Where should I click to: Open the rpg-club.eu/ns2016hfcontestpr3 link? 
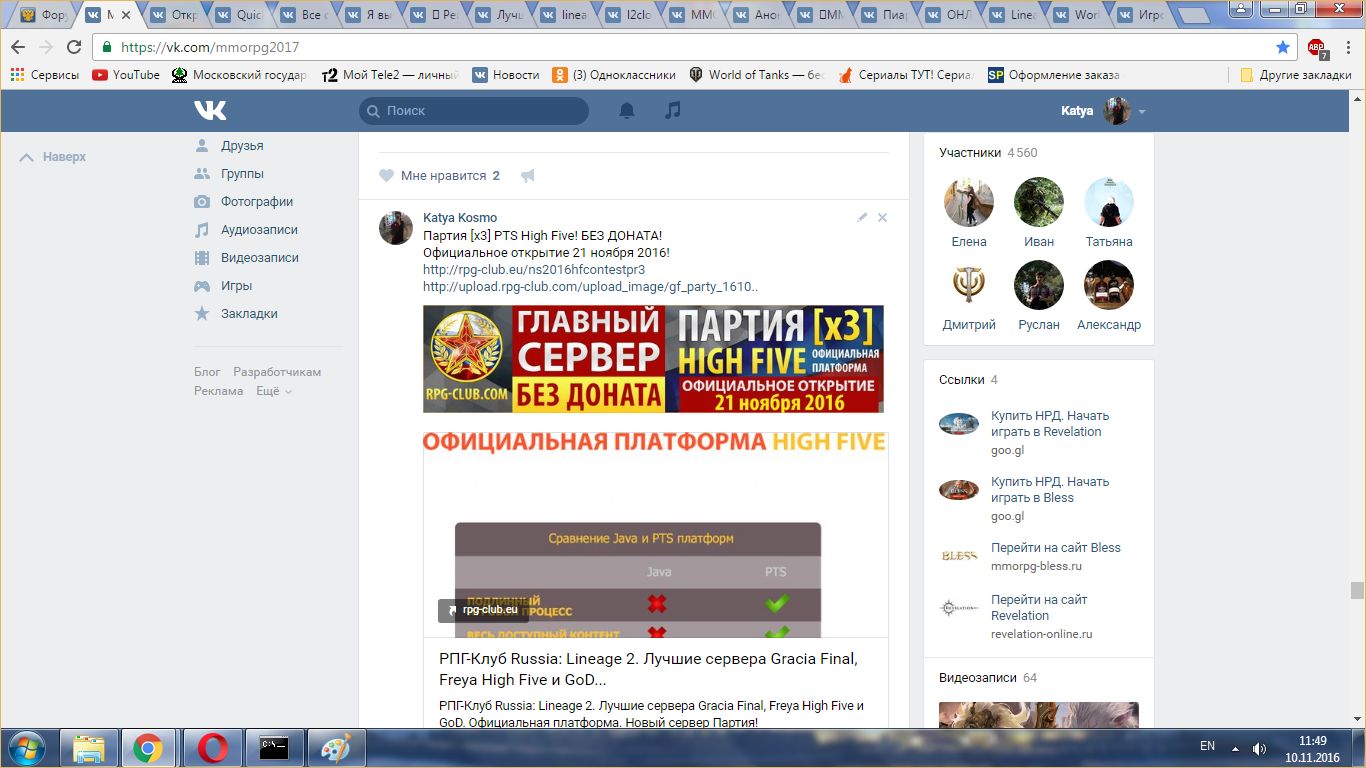pyautogui.click(x=534, y=269)
